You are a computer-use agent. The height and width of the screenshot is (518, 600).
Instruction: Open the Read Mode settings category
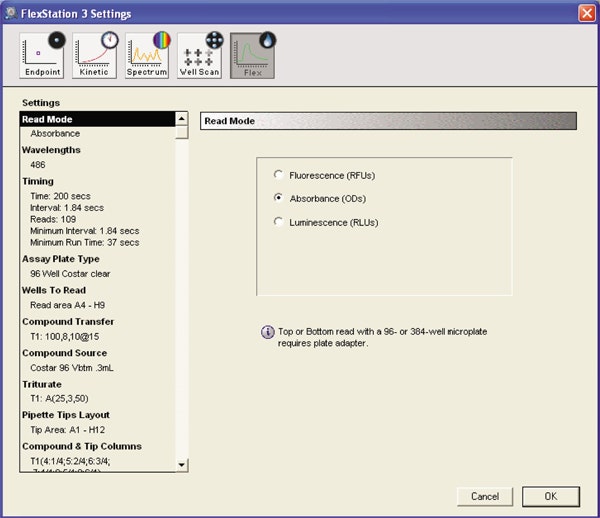(98, 119)
